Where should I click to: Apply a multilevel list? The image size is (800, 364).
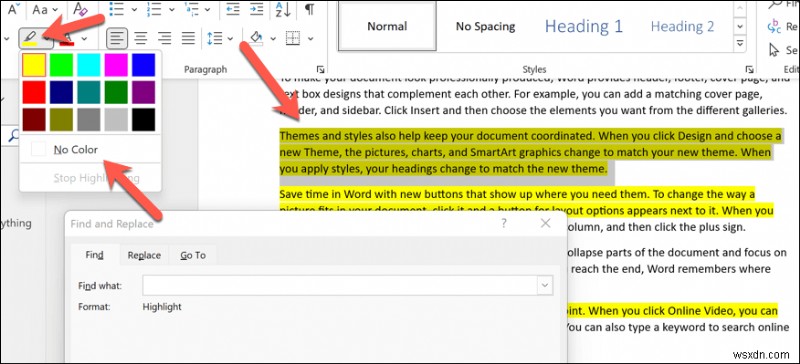(x=193, y=9)
